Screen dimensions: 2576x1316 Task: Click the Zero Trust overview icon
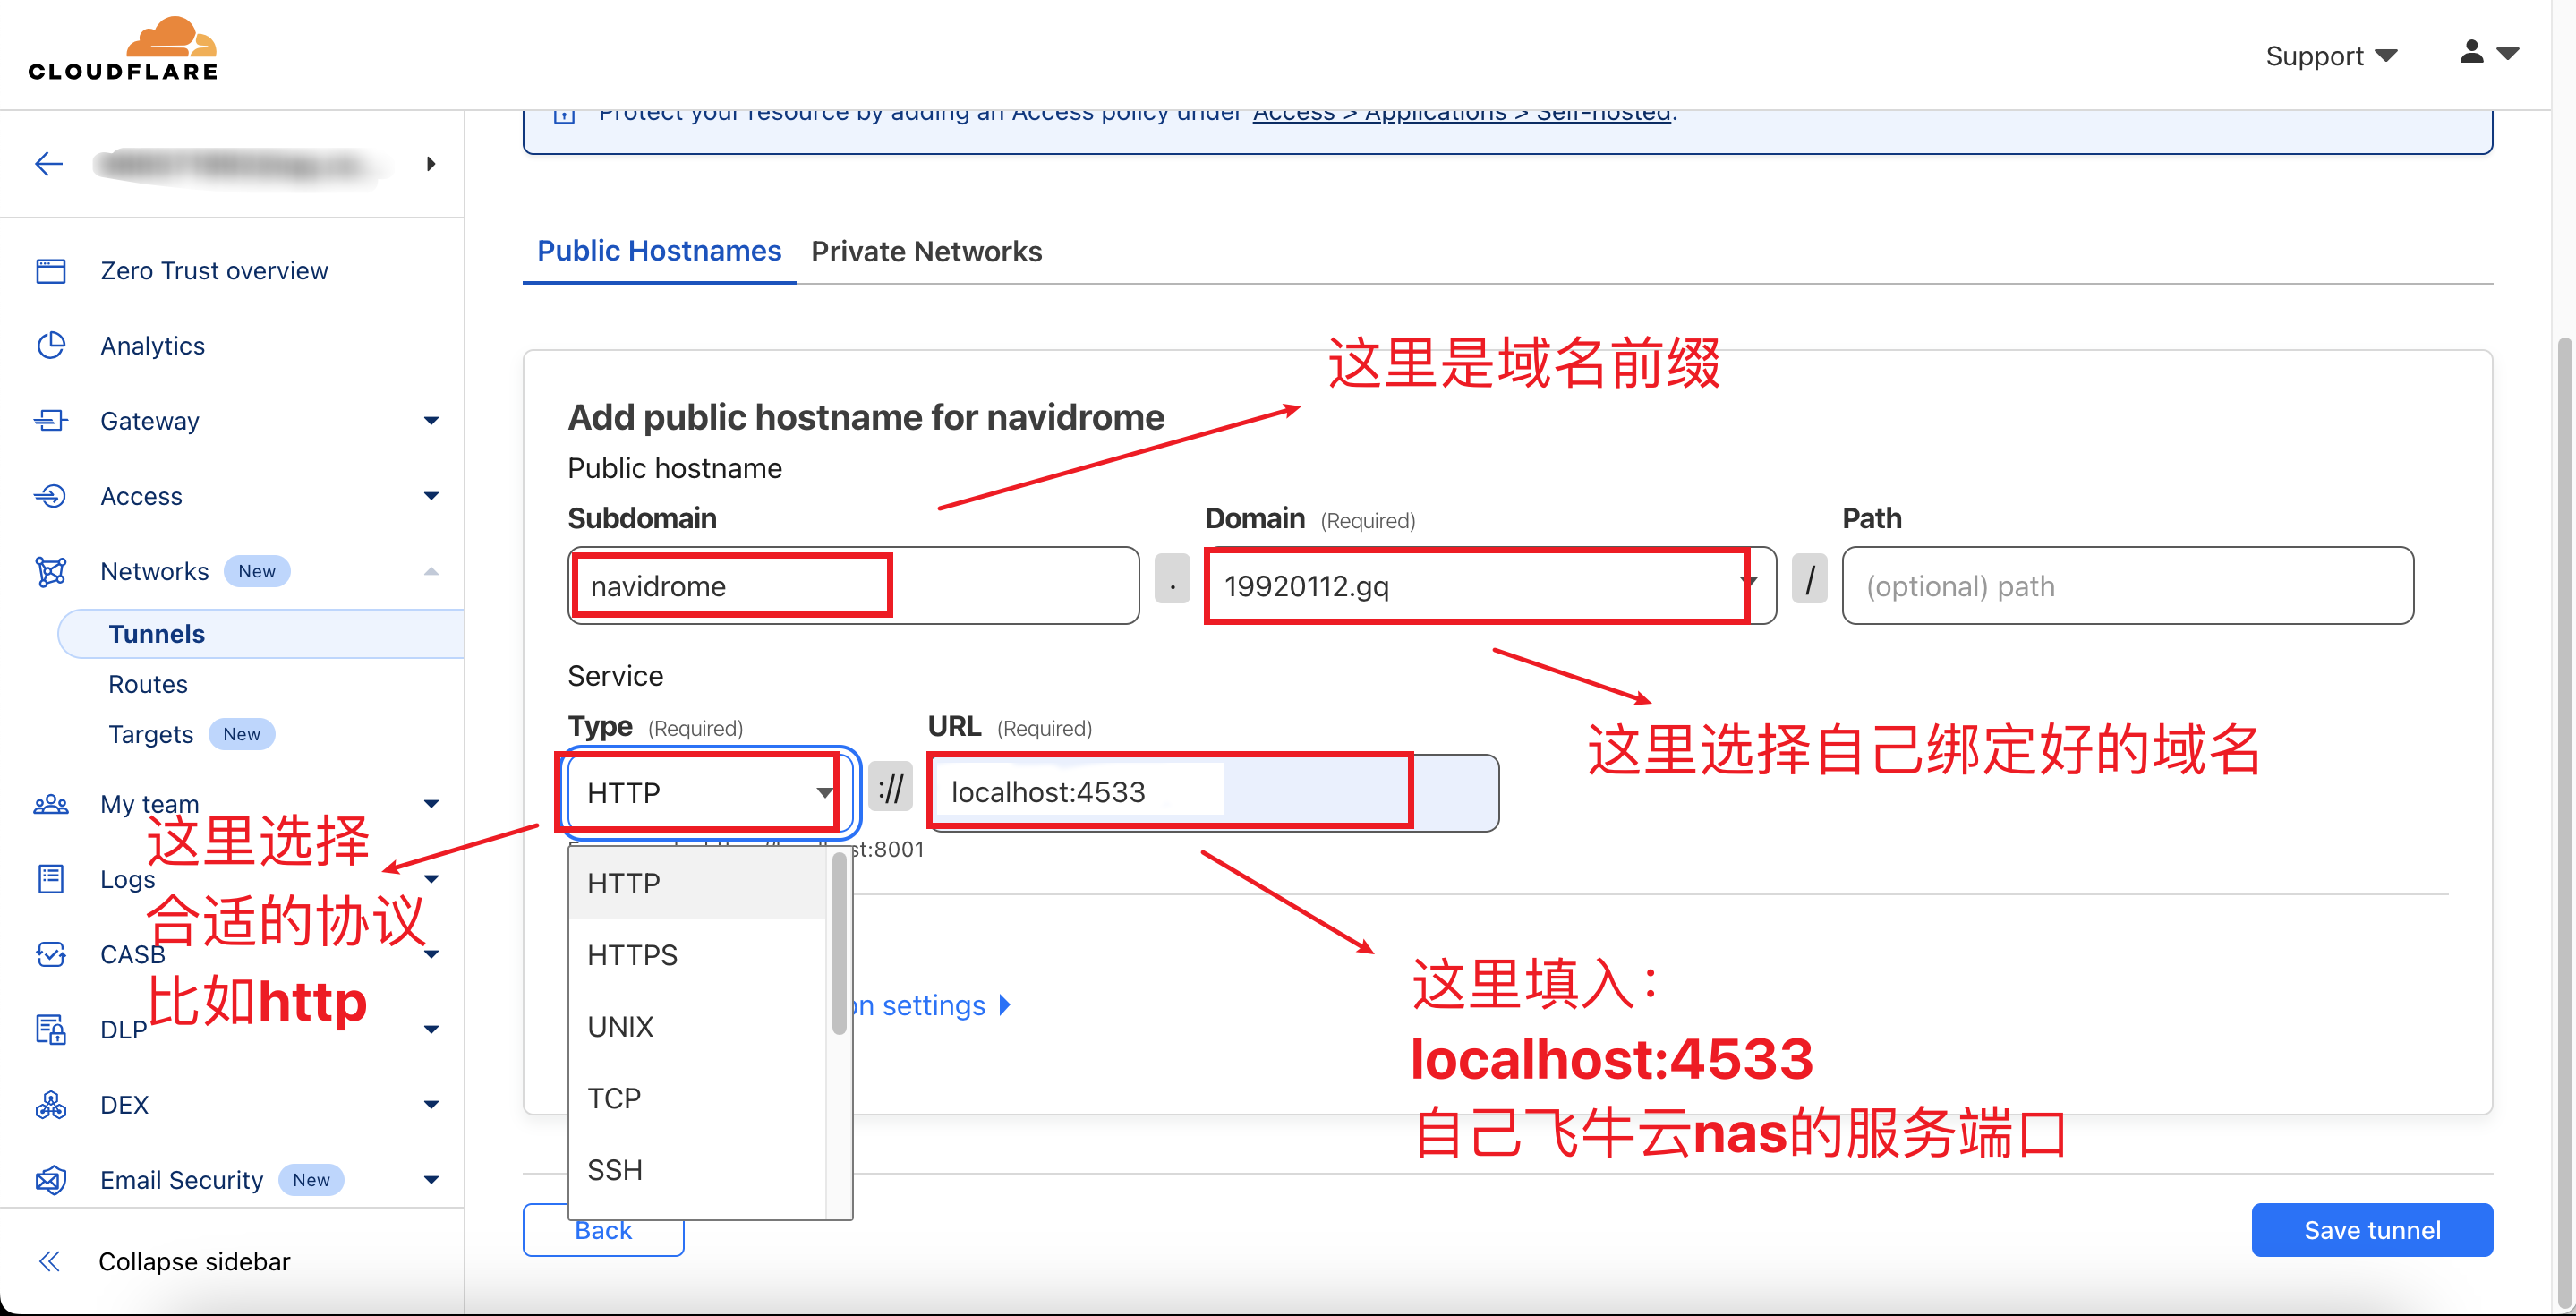point(51,271)
